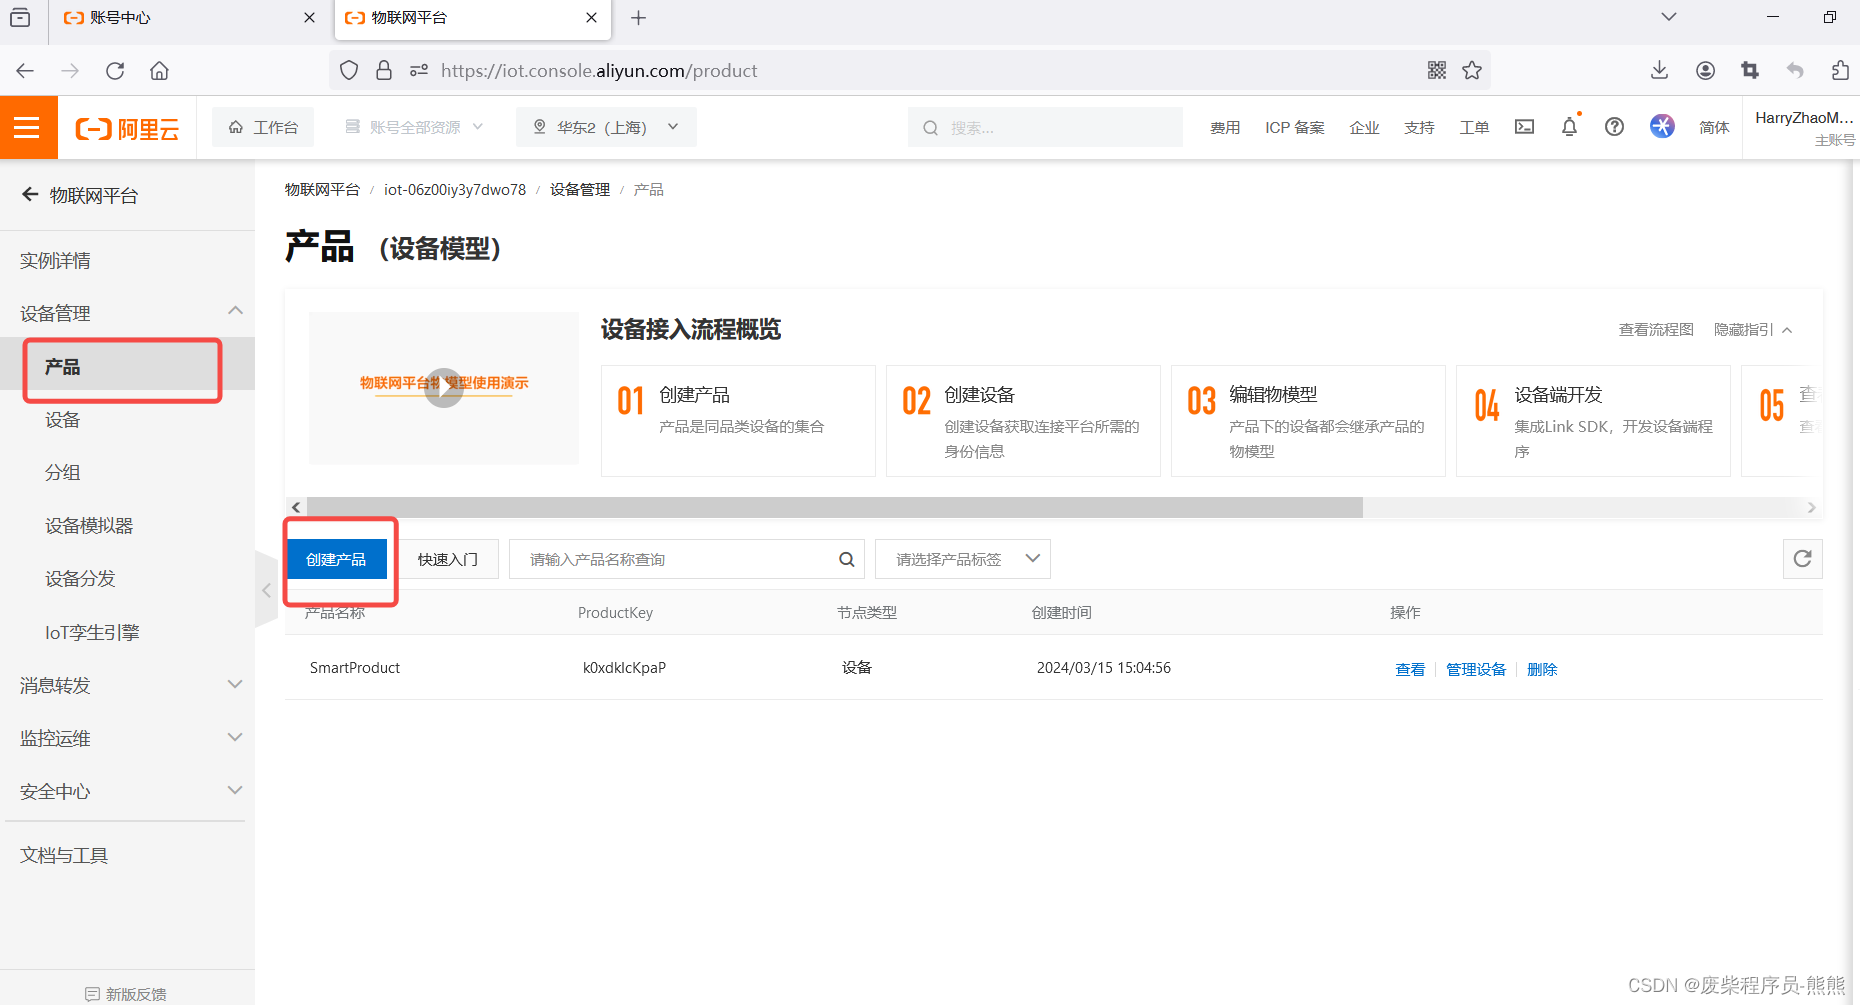Screen dimensions: 1860x1005
Task: Click the 创建产品 button
Action: (x=338, y=559)
